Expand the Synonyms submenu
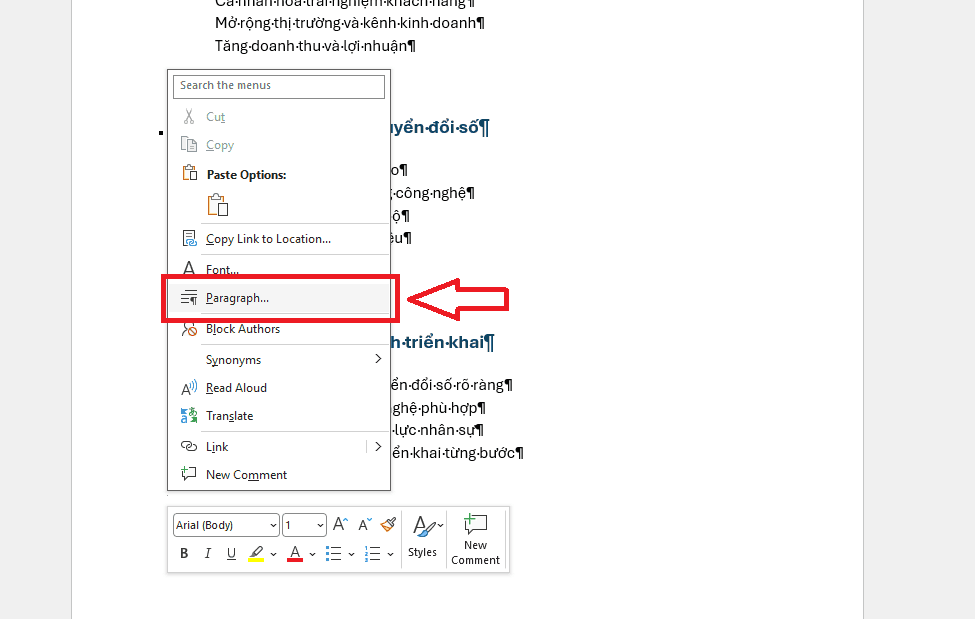The width and height of the screenshot is (975, 619). pos(279,360)
